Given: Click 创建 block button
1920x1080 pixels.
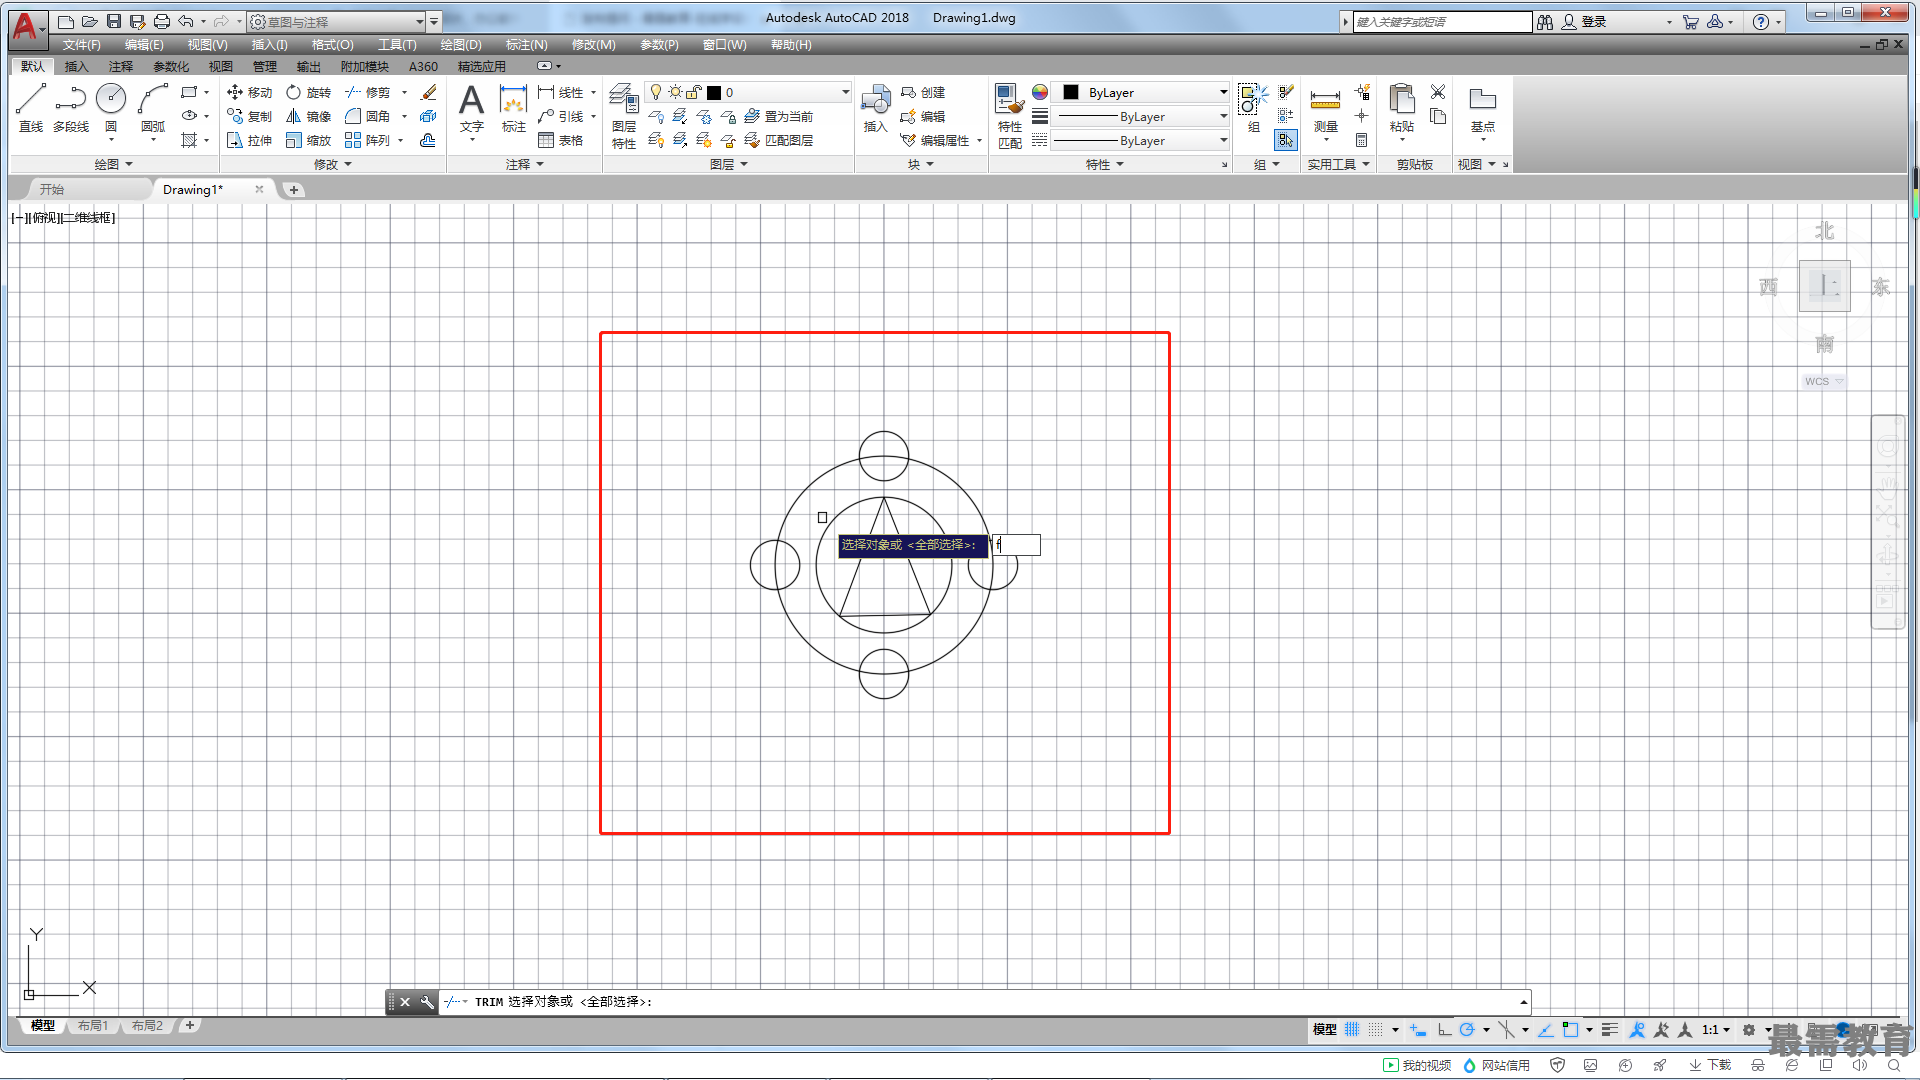Looking at the screenshot, I should pos(923,92).
